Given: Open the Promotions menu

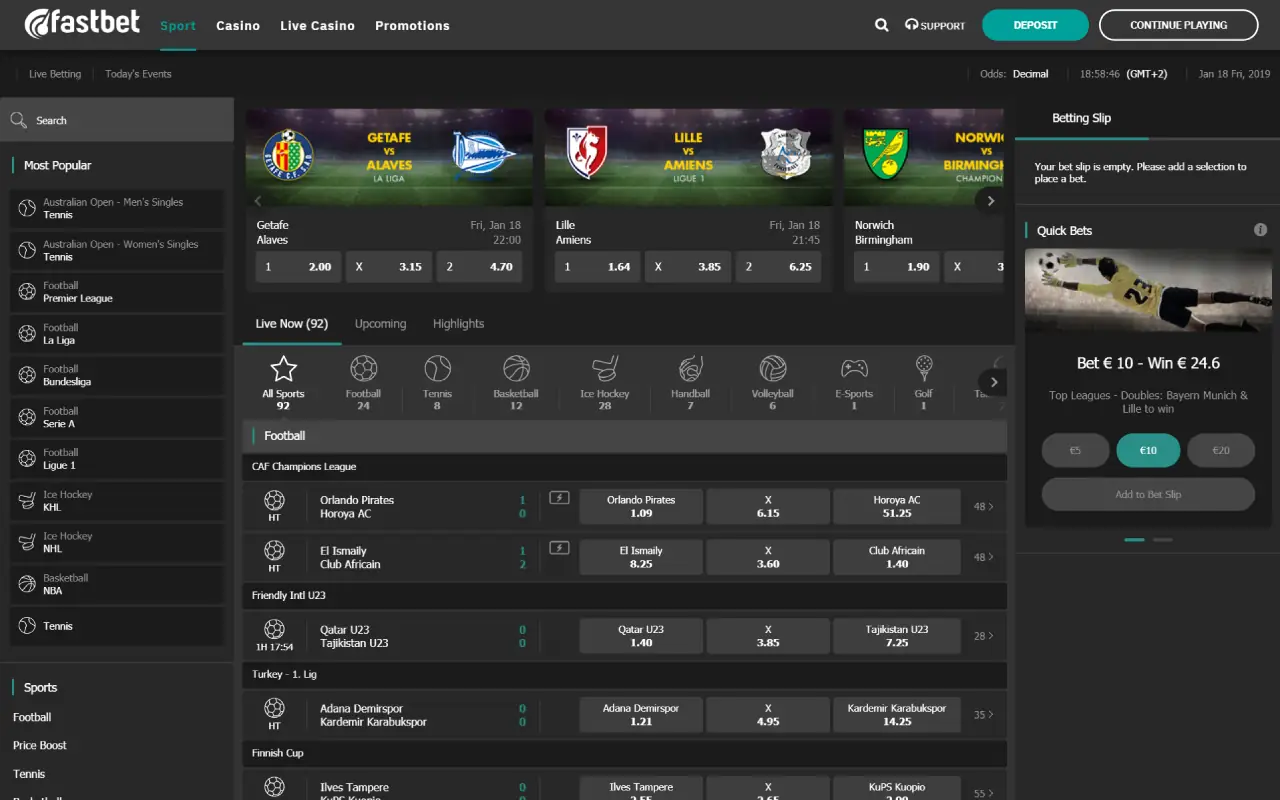Looking at the screenshot, I should click(412, 26).
